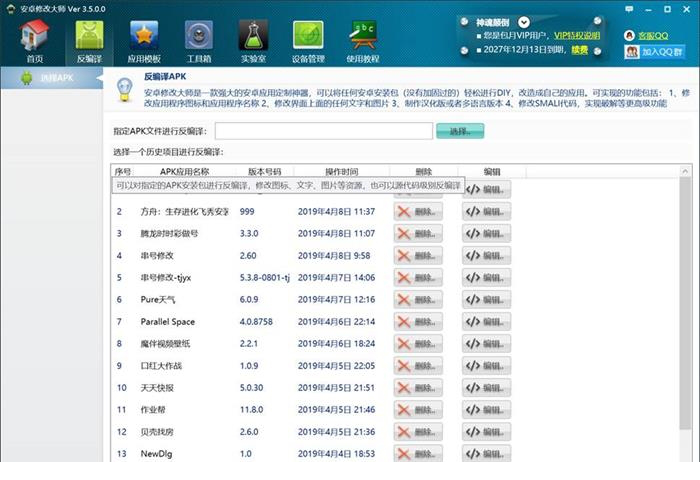Select the NewDlg name cell
The image size is (700, 480).
[x=156, y=454]
